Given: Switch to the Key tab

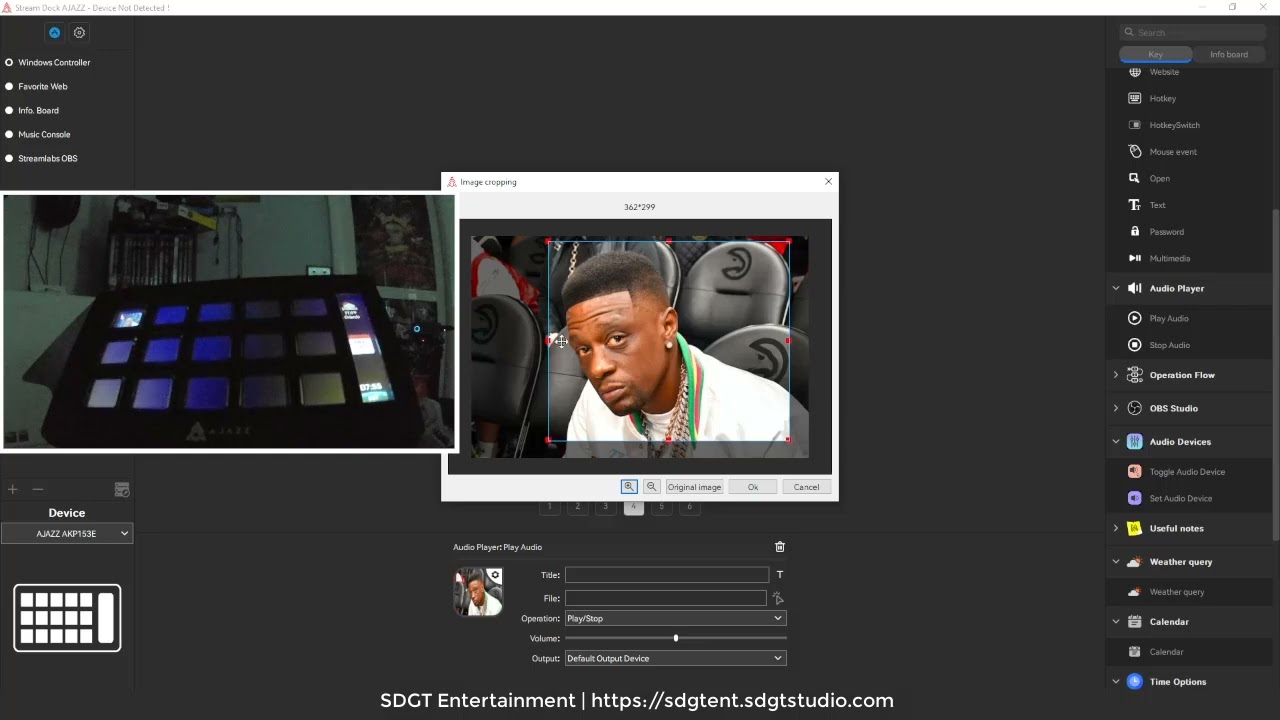Looking at the screenshot, I should (x=1155, y=54).
